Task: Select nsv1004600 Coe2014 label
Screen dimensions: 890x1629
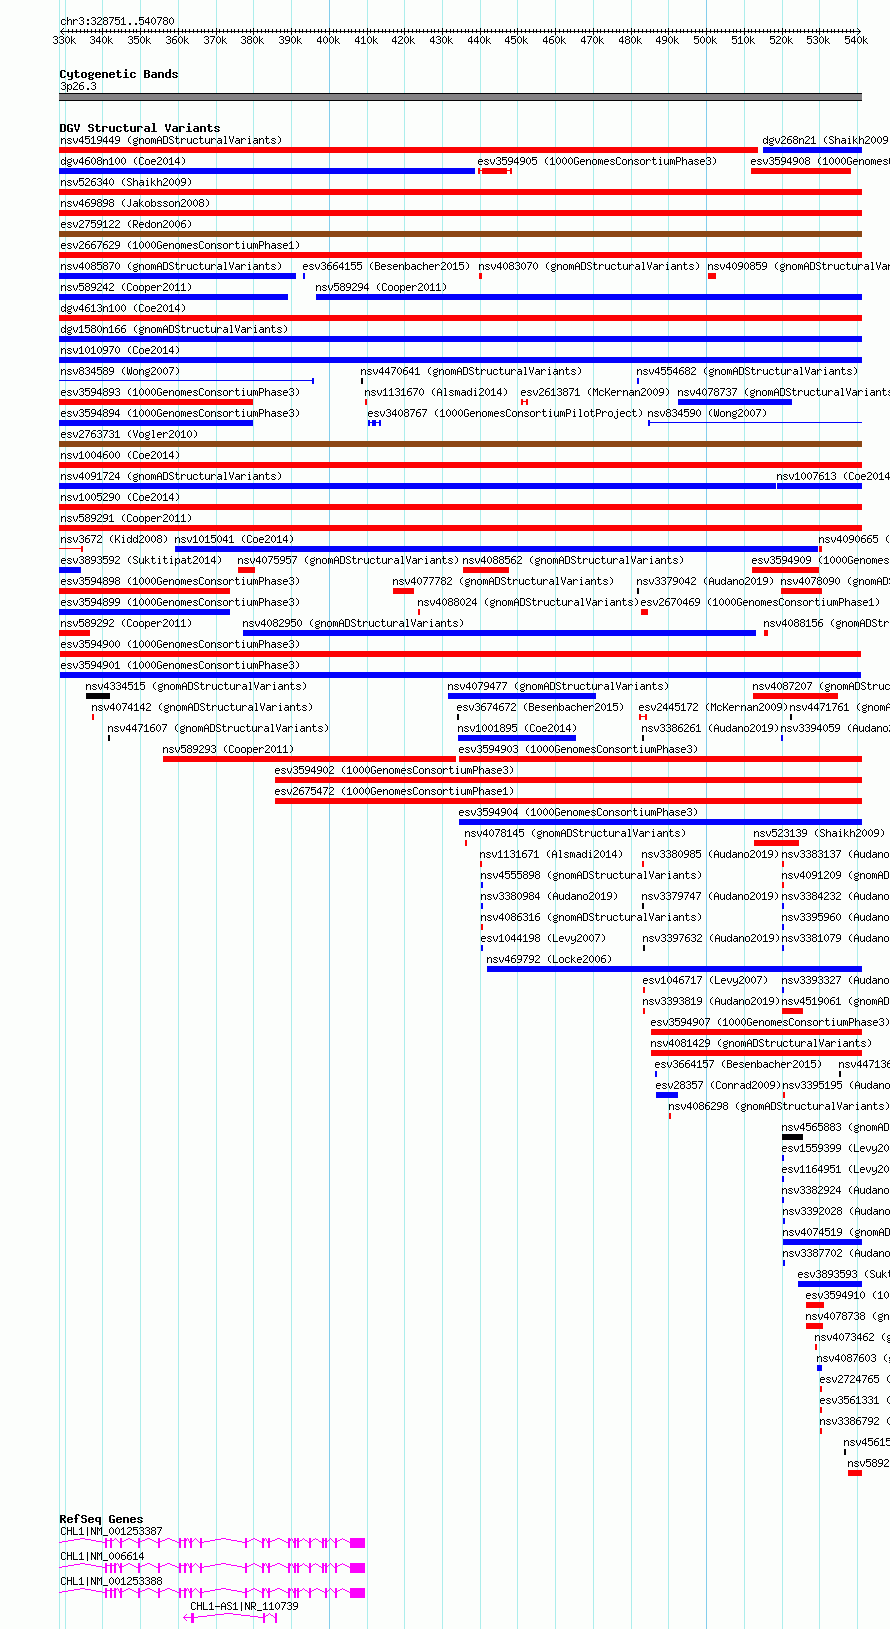Action: [x=120, y=456]
